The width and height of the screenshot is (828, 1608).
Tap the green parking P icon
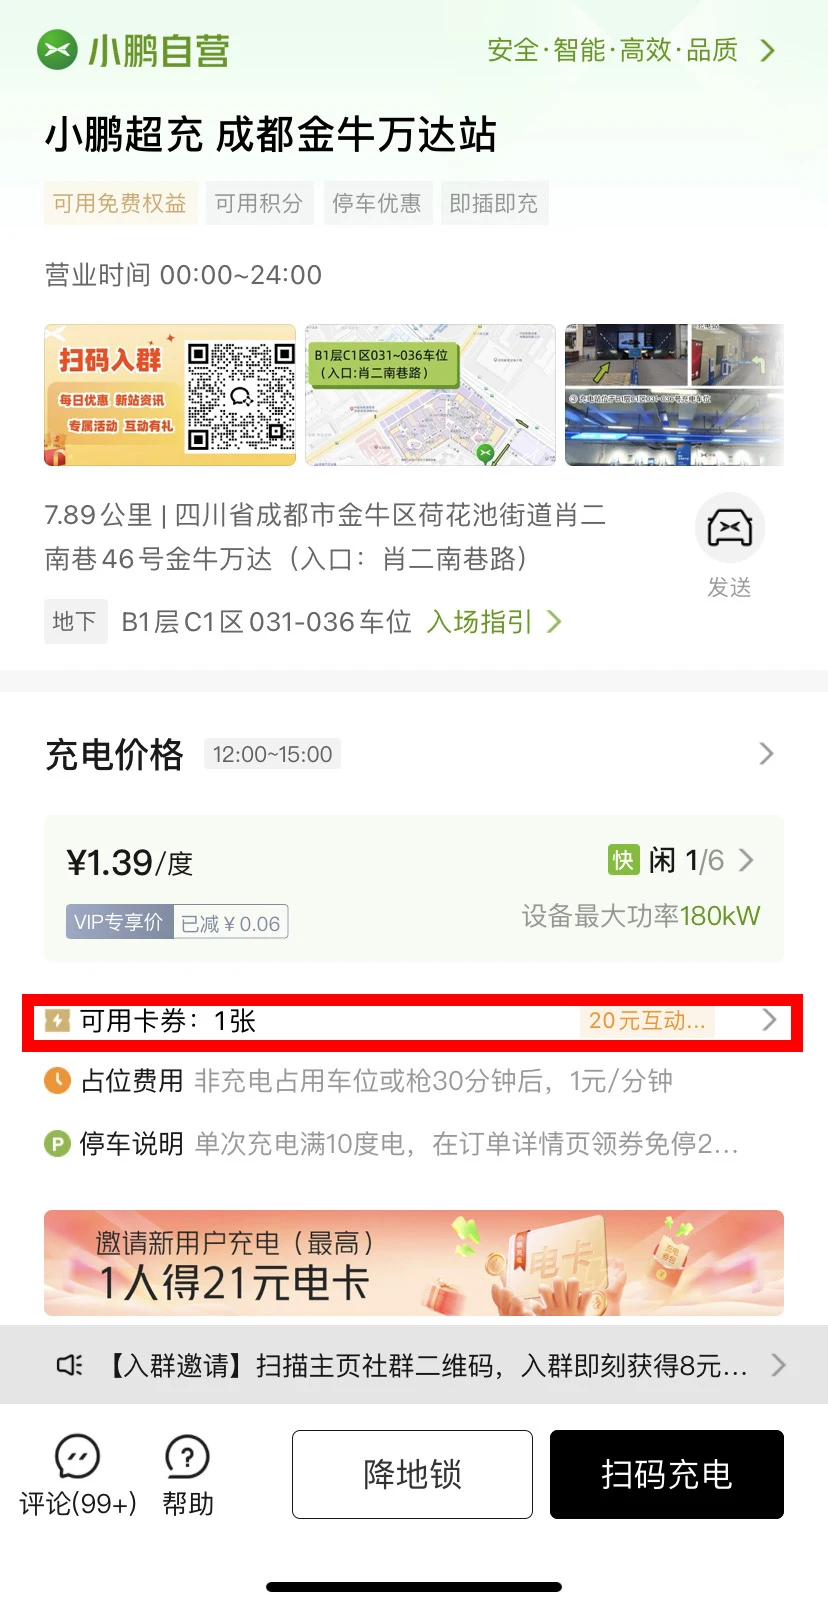click(57, 1143)
